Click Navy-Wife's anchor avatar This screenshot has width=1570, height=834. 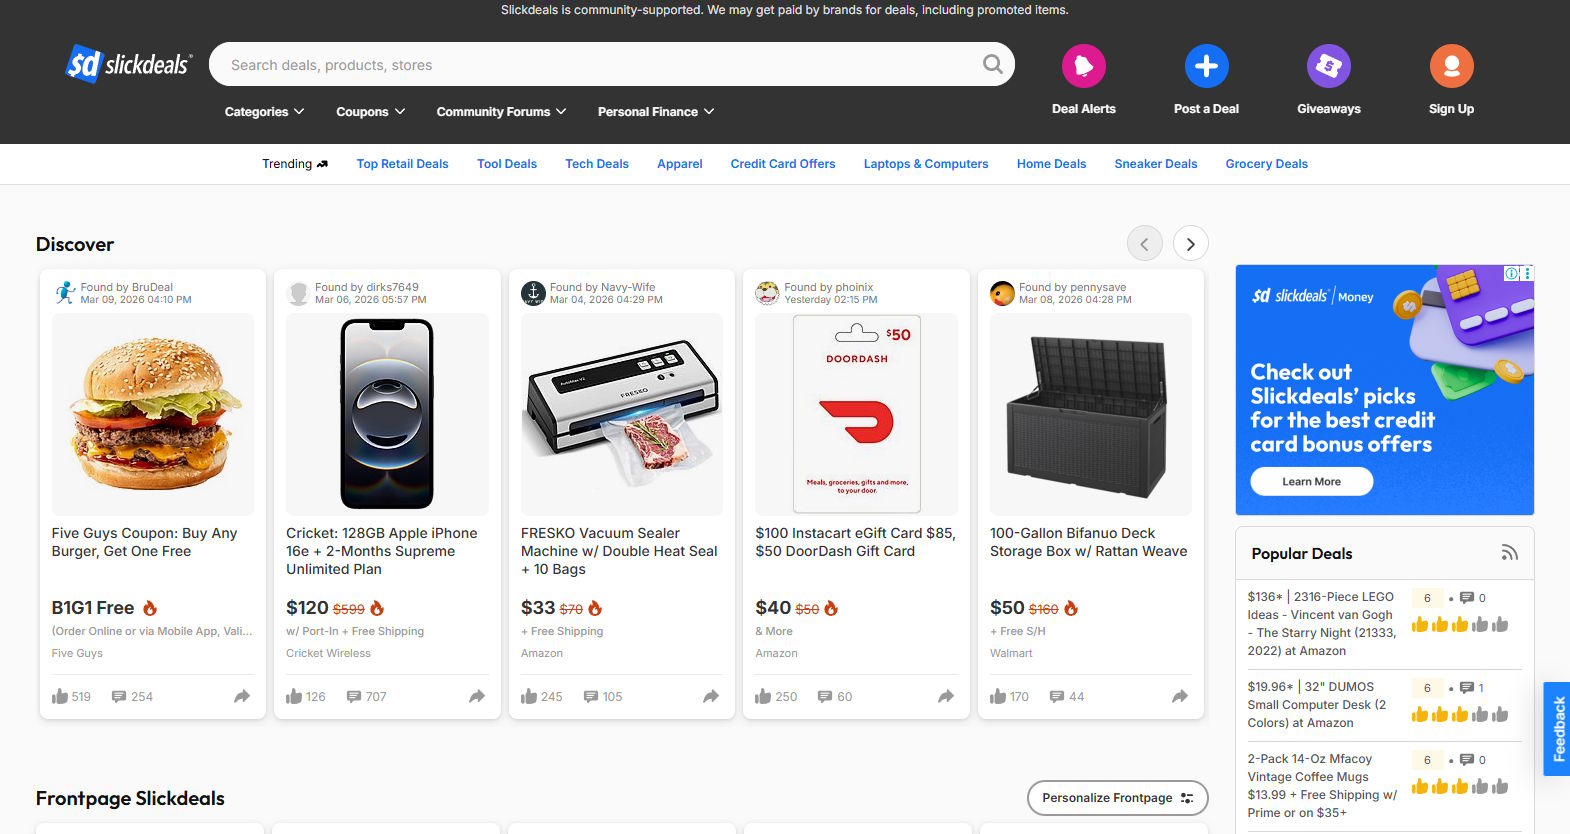tap(533, 293)
